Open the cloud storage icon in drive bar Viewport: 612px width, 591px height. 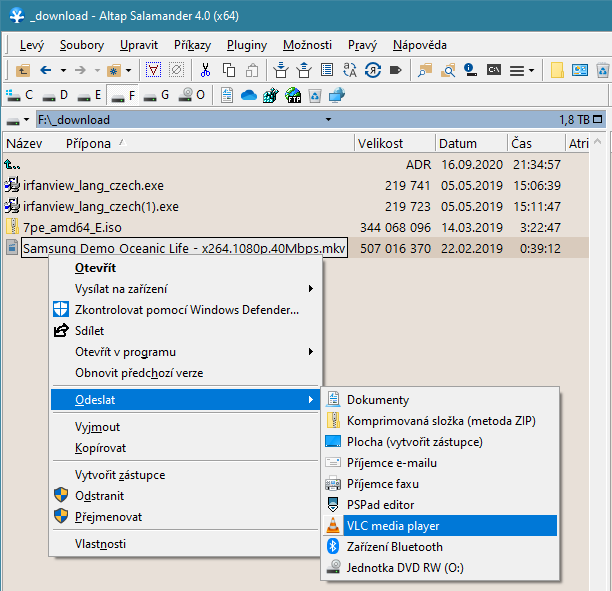coord(249,95)
